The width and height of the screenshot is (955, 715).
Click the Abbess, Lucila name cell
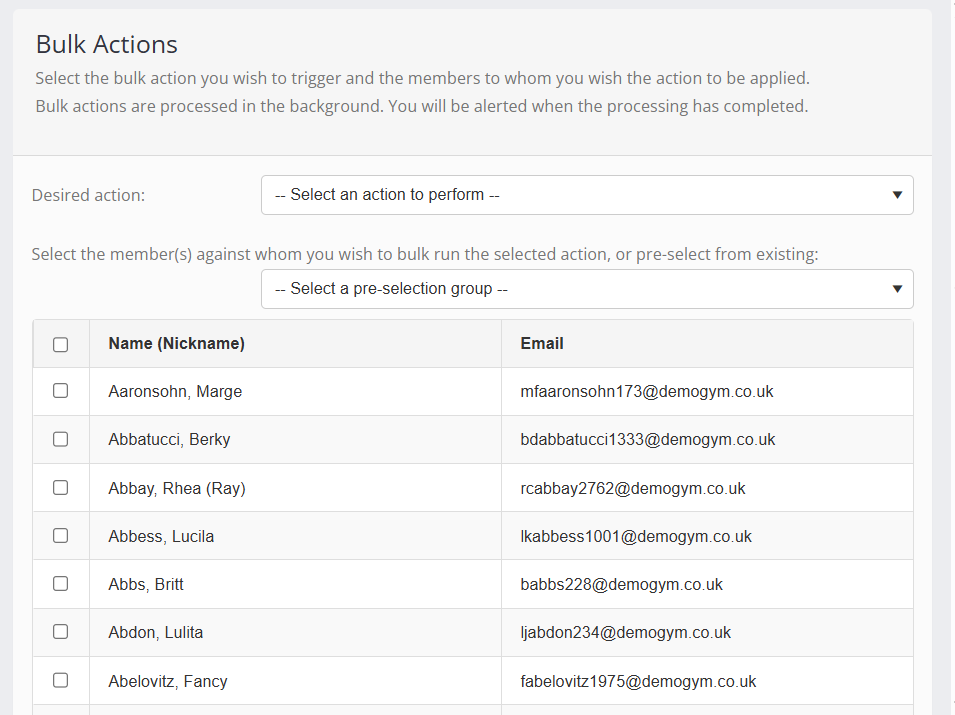pos(161,537)
